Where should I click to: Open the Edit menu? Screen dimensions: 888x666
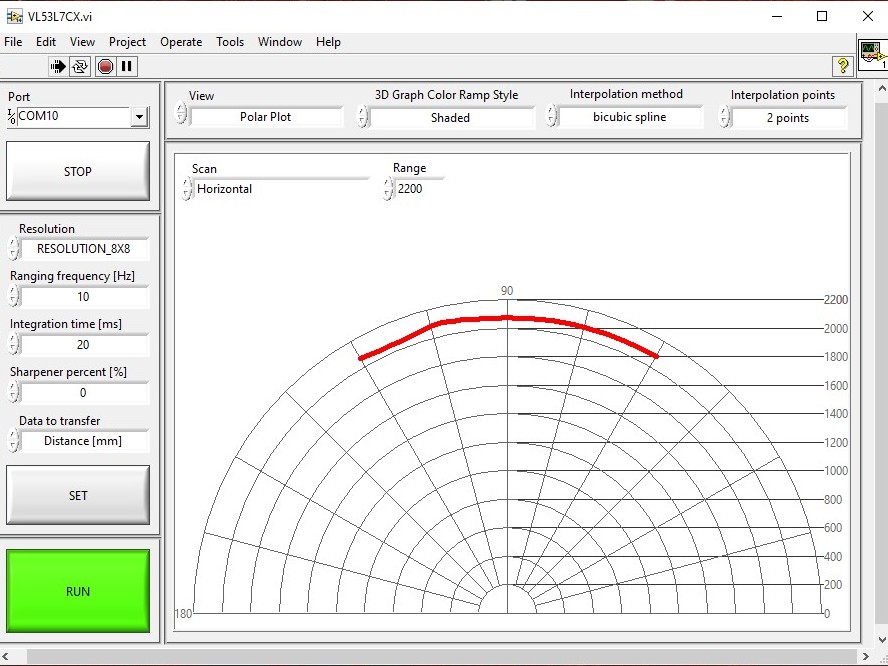pyautogui.click(x=46, y=42)
